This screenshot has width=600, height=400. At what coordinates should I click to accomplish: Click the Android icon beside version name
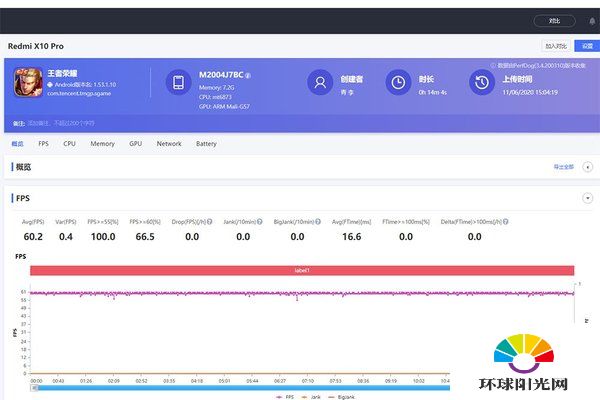(x=50, y=85)
